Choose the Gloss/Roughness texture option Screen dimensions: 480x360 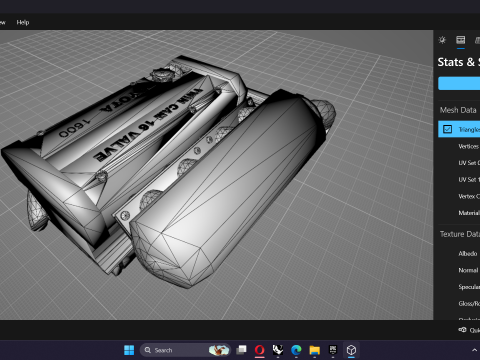point(469,304)
